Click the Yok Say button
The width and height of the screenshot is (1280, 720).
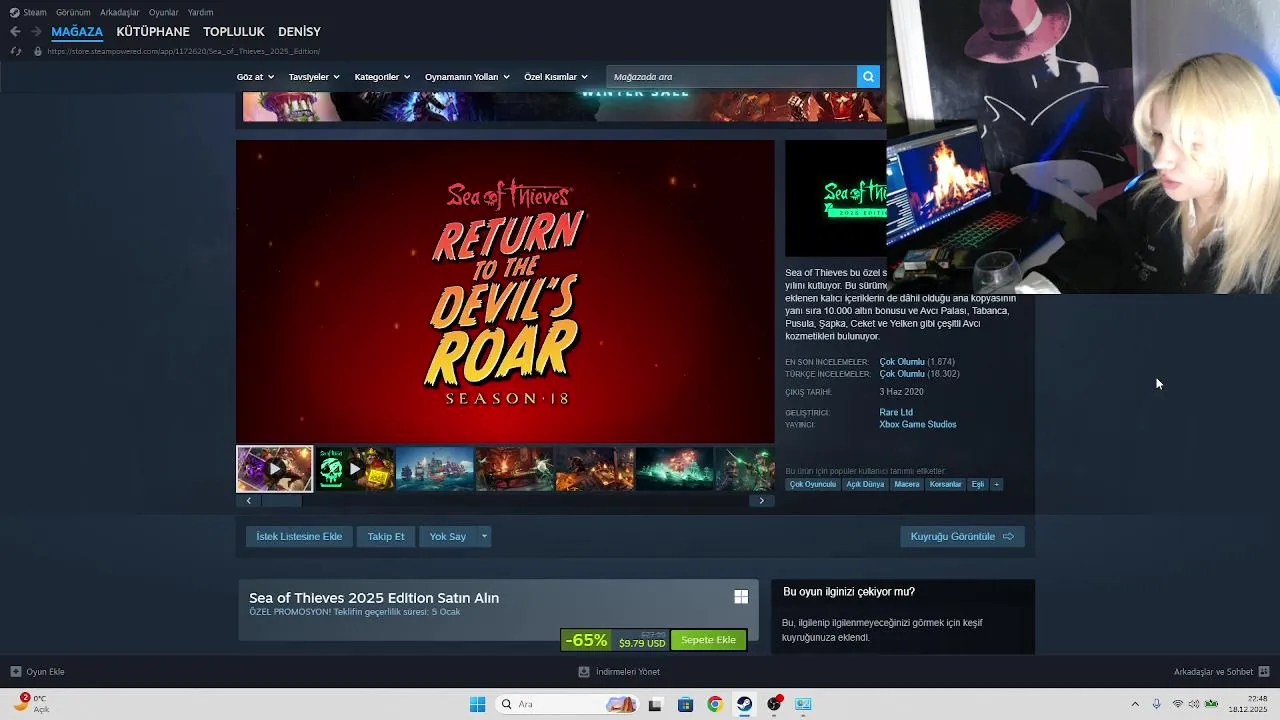(448, 536)
